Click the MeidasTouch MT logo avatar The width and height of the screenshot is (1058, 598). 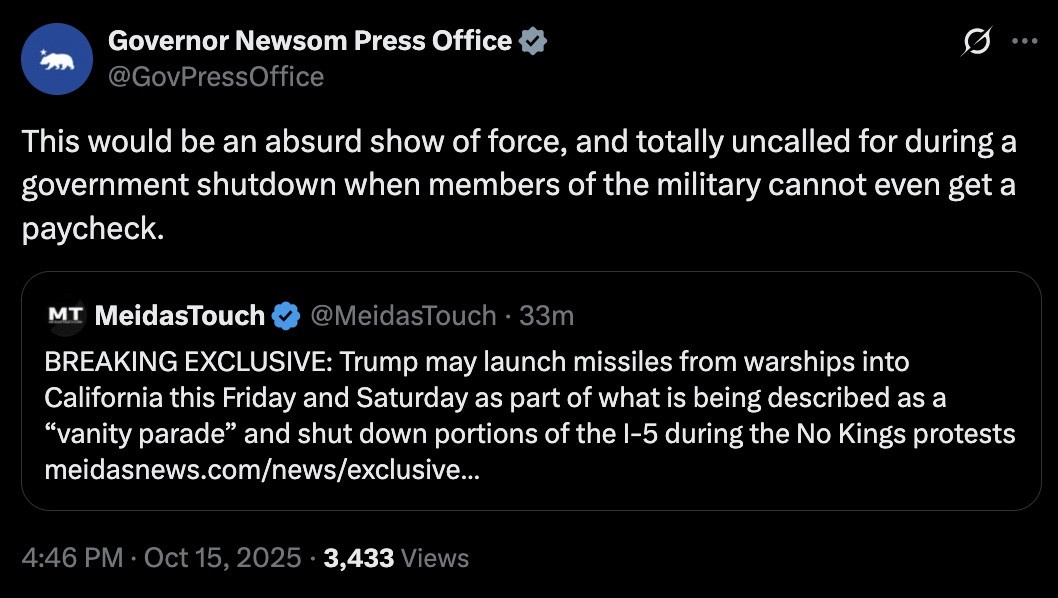point(65,316)
